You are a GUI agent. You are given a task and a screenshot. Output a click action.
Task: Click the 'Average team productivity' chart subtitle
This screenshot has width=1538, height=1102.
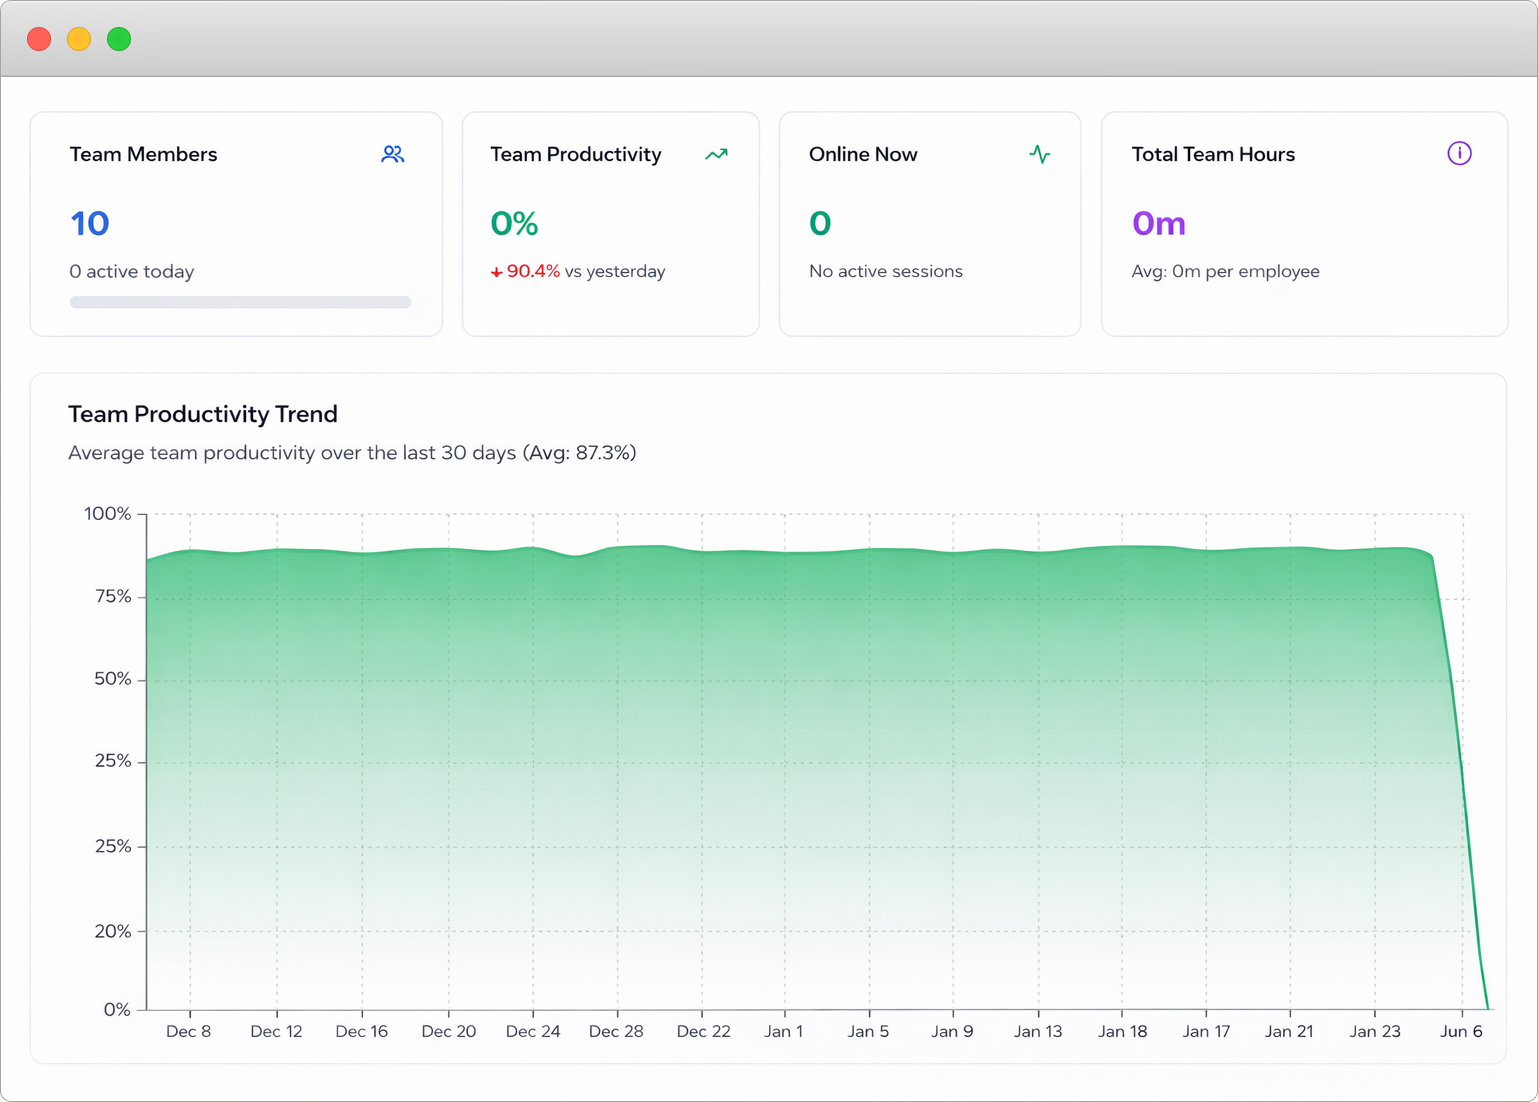point(352,452)
